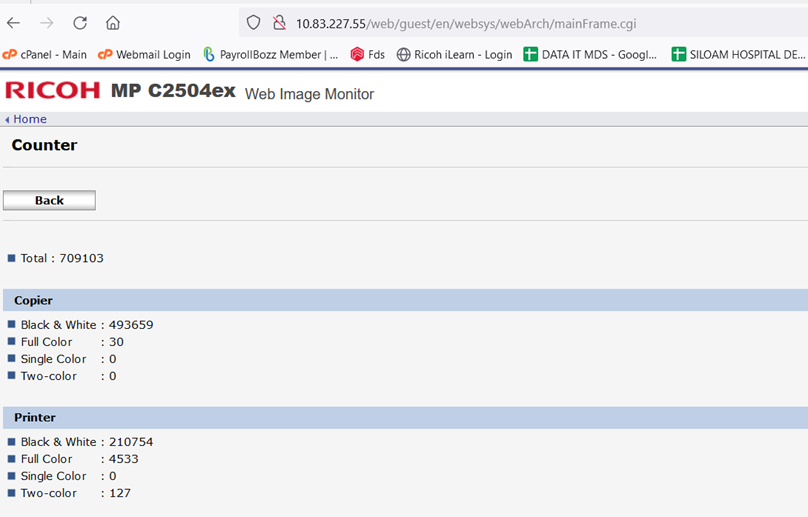Select Printer Two-color value 127
The height and width of the screenshot is (517, 808).
pos(120,493)
